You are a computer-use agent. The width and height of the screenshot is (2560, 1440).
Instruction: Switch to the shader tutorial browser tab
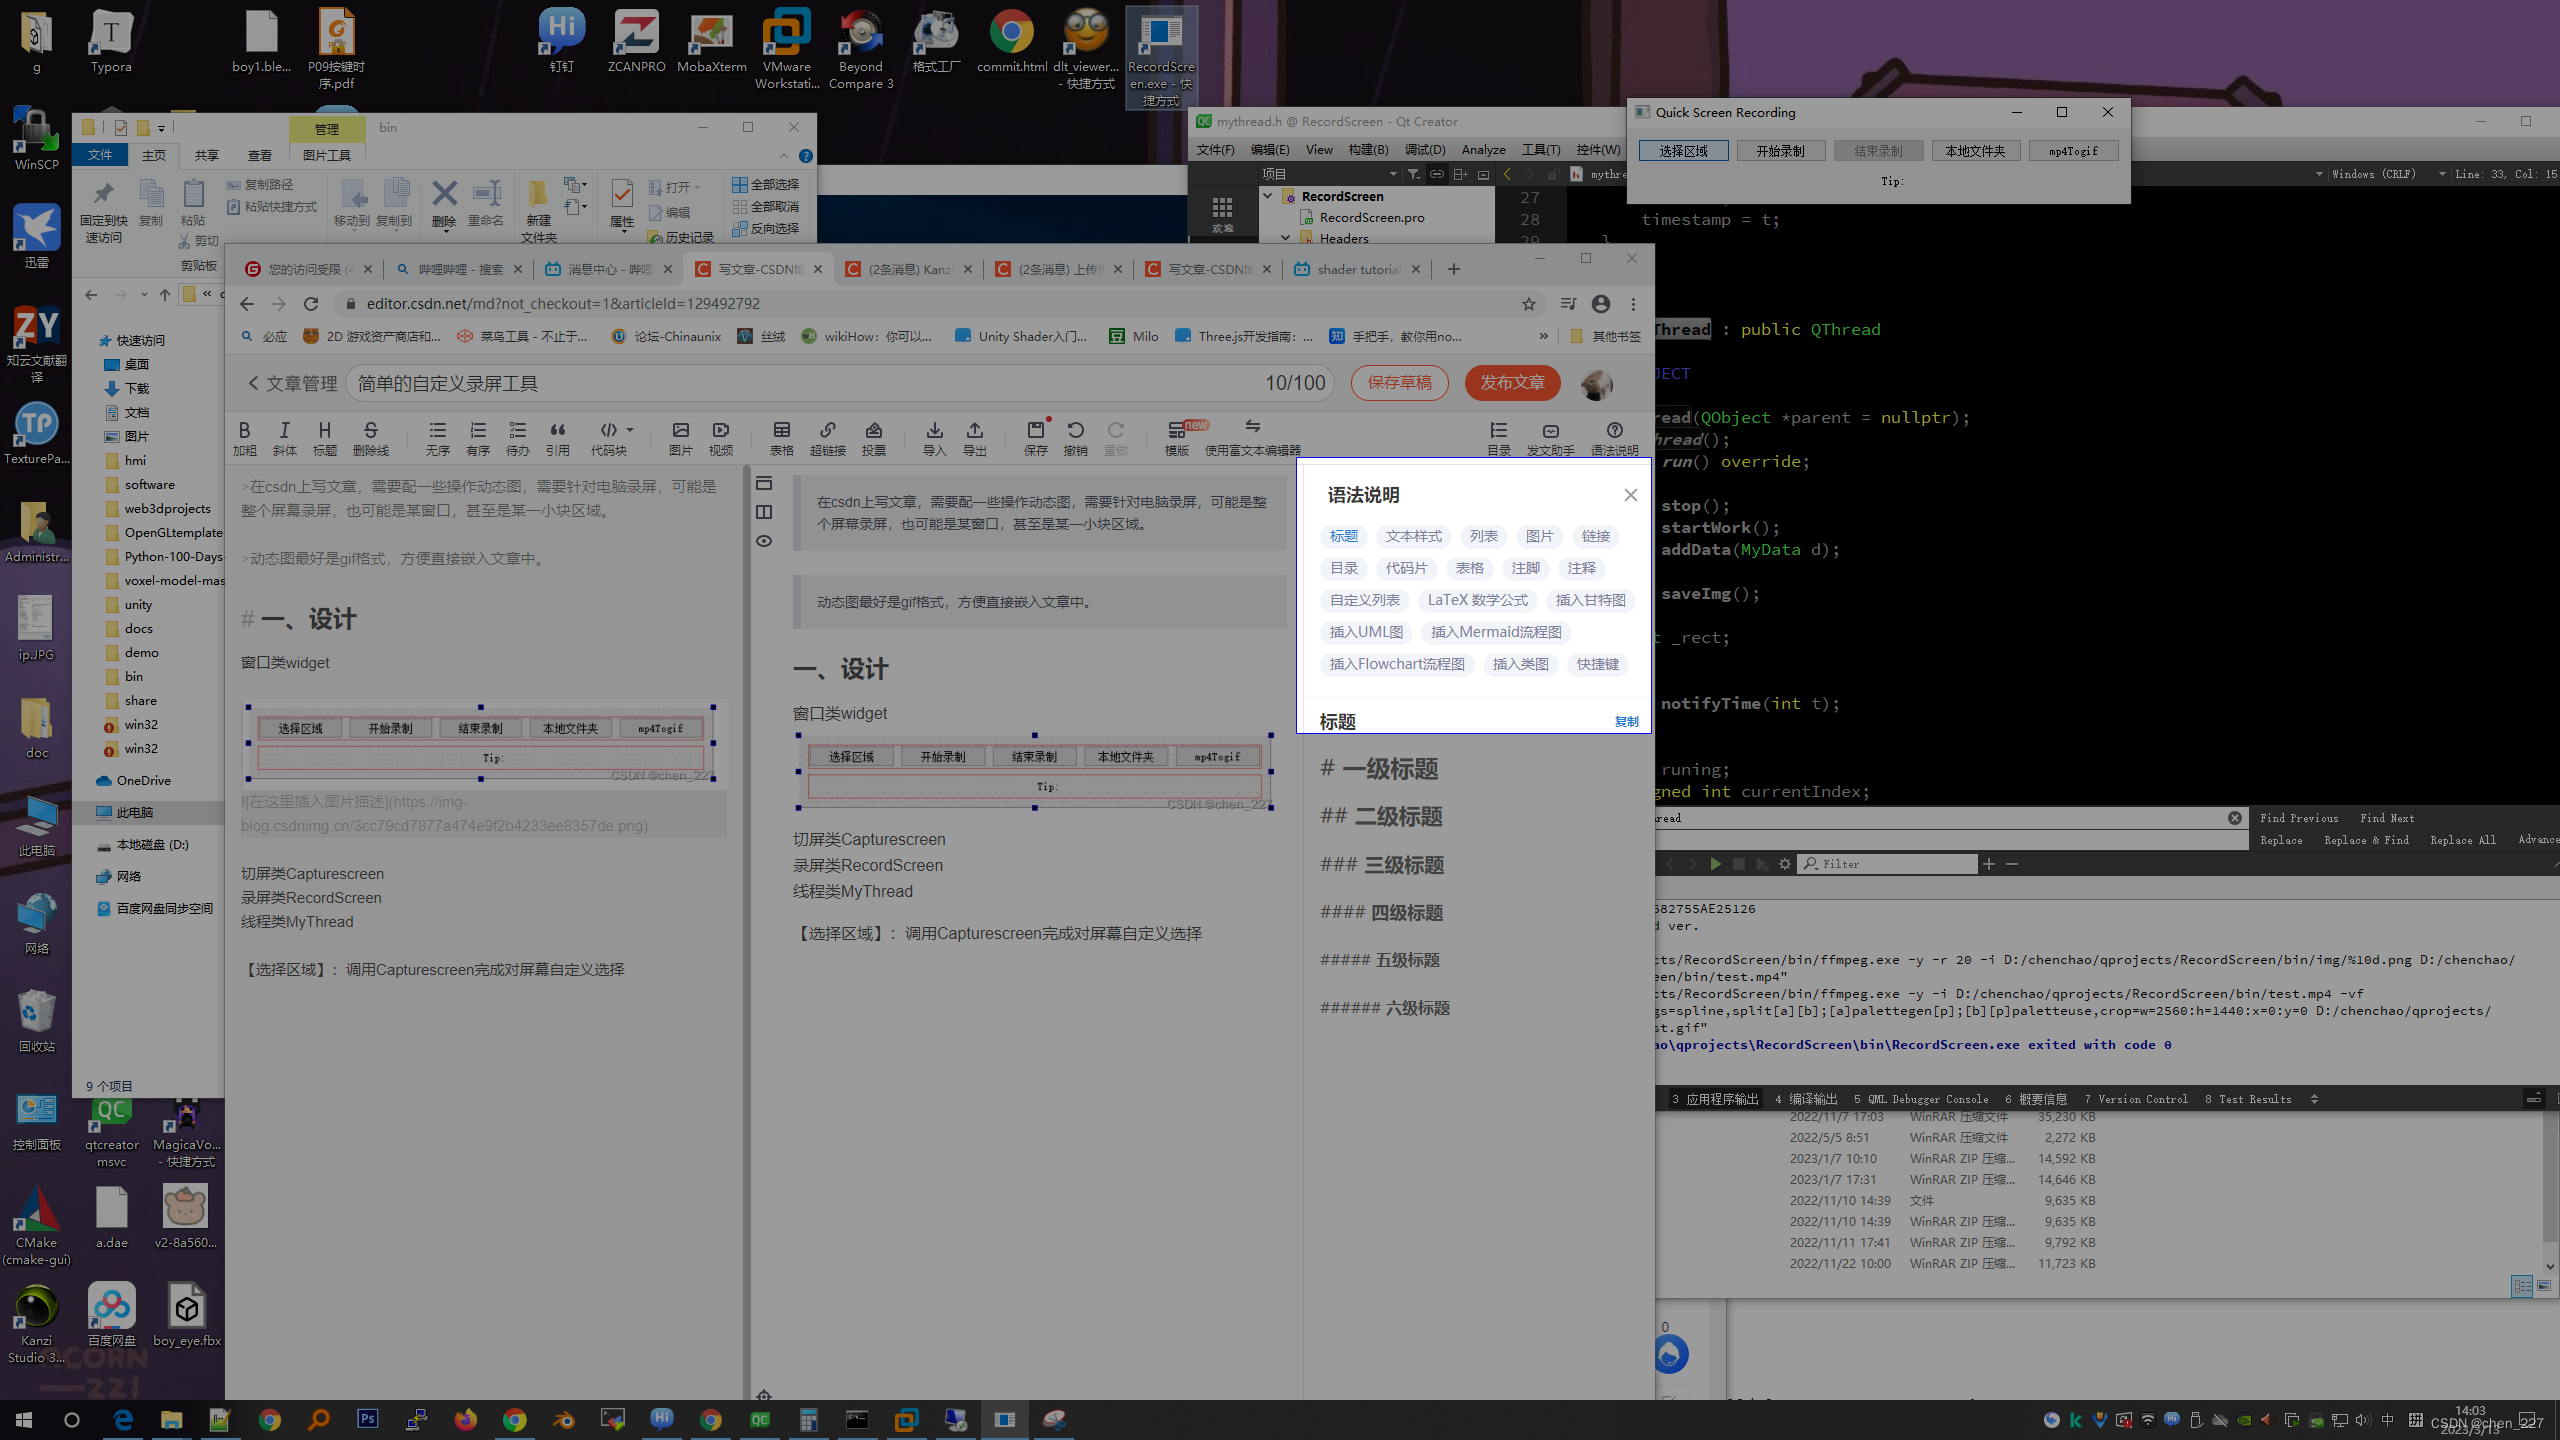coord(1356,269)
